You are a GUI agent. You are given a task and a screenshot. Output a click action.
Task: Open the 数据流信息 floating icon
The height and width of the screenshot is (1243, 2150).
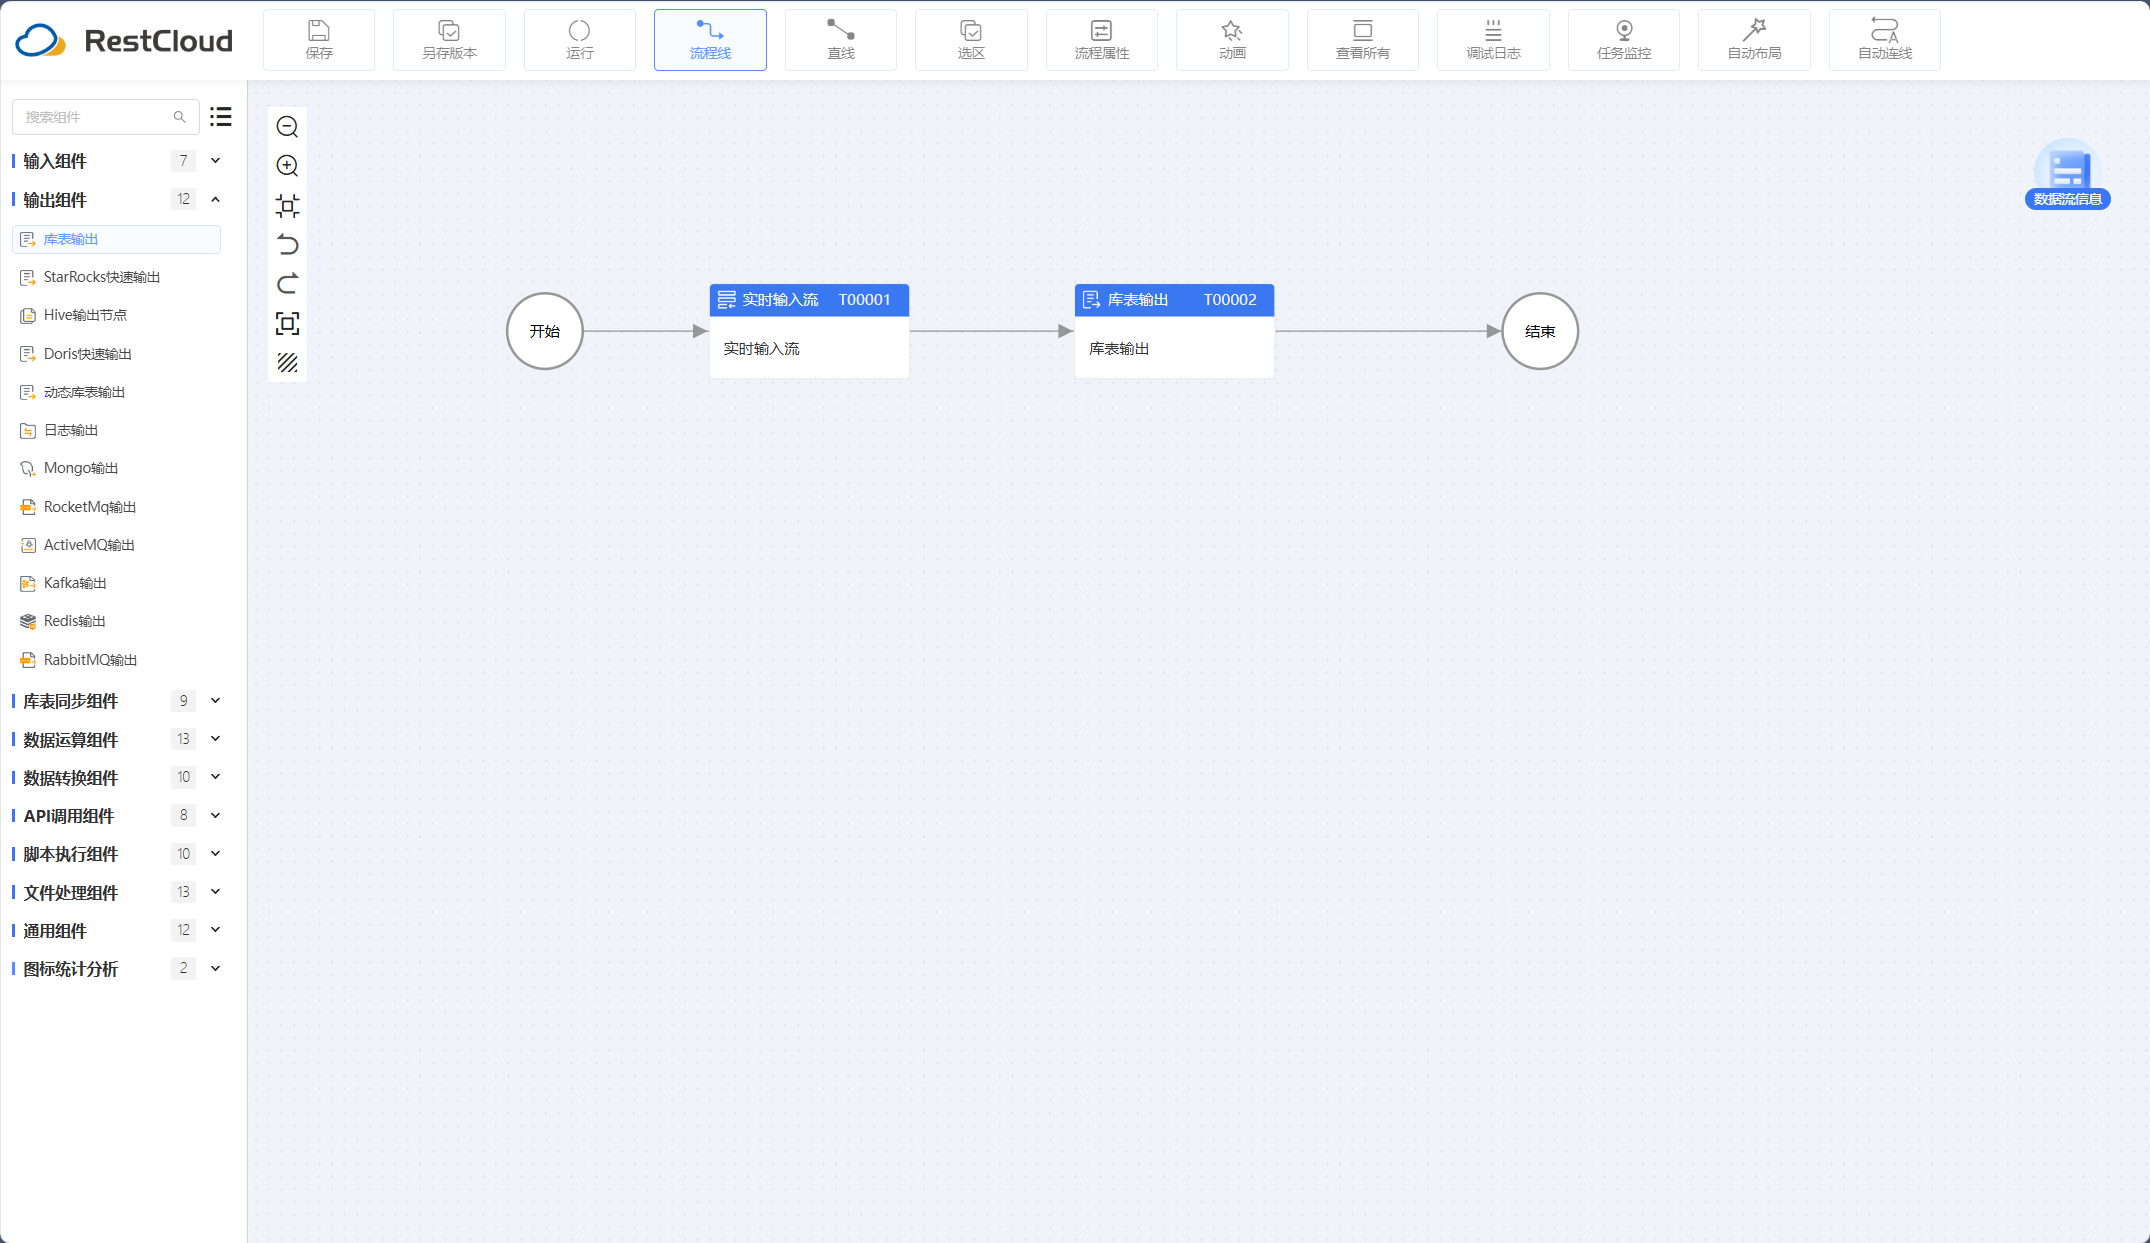pyautogui.click(x=2067, y=174)
